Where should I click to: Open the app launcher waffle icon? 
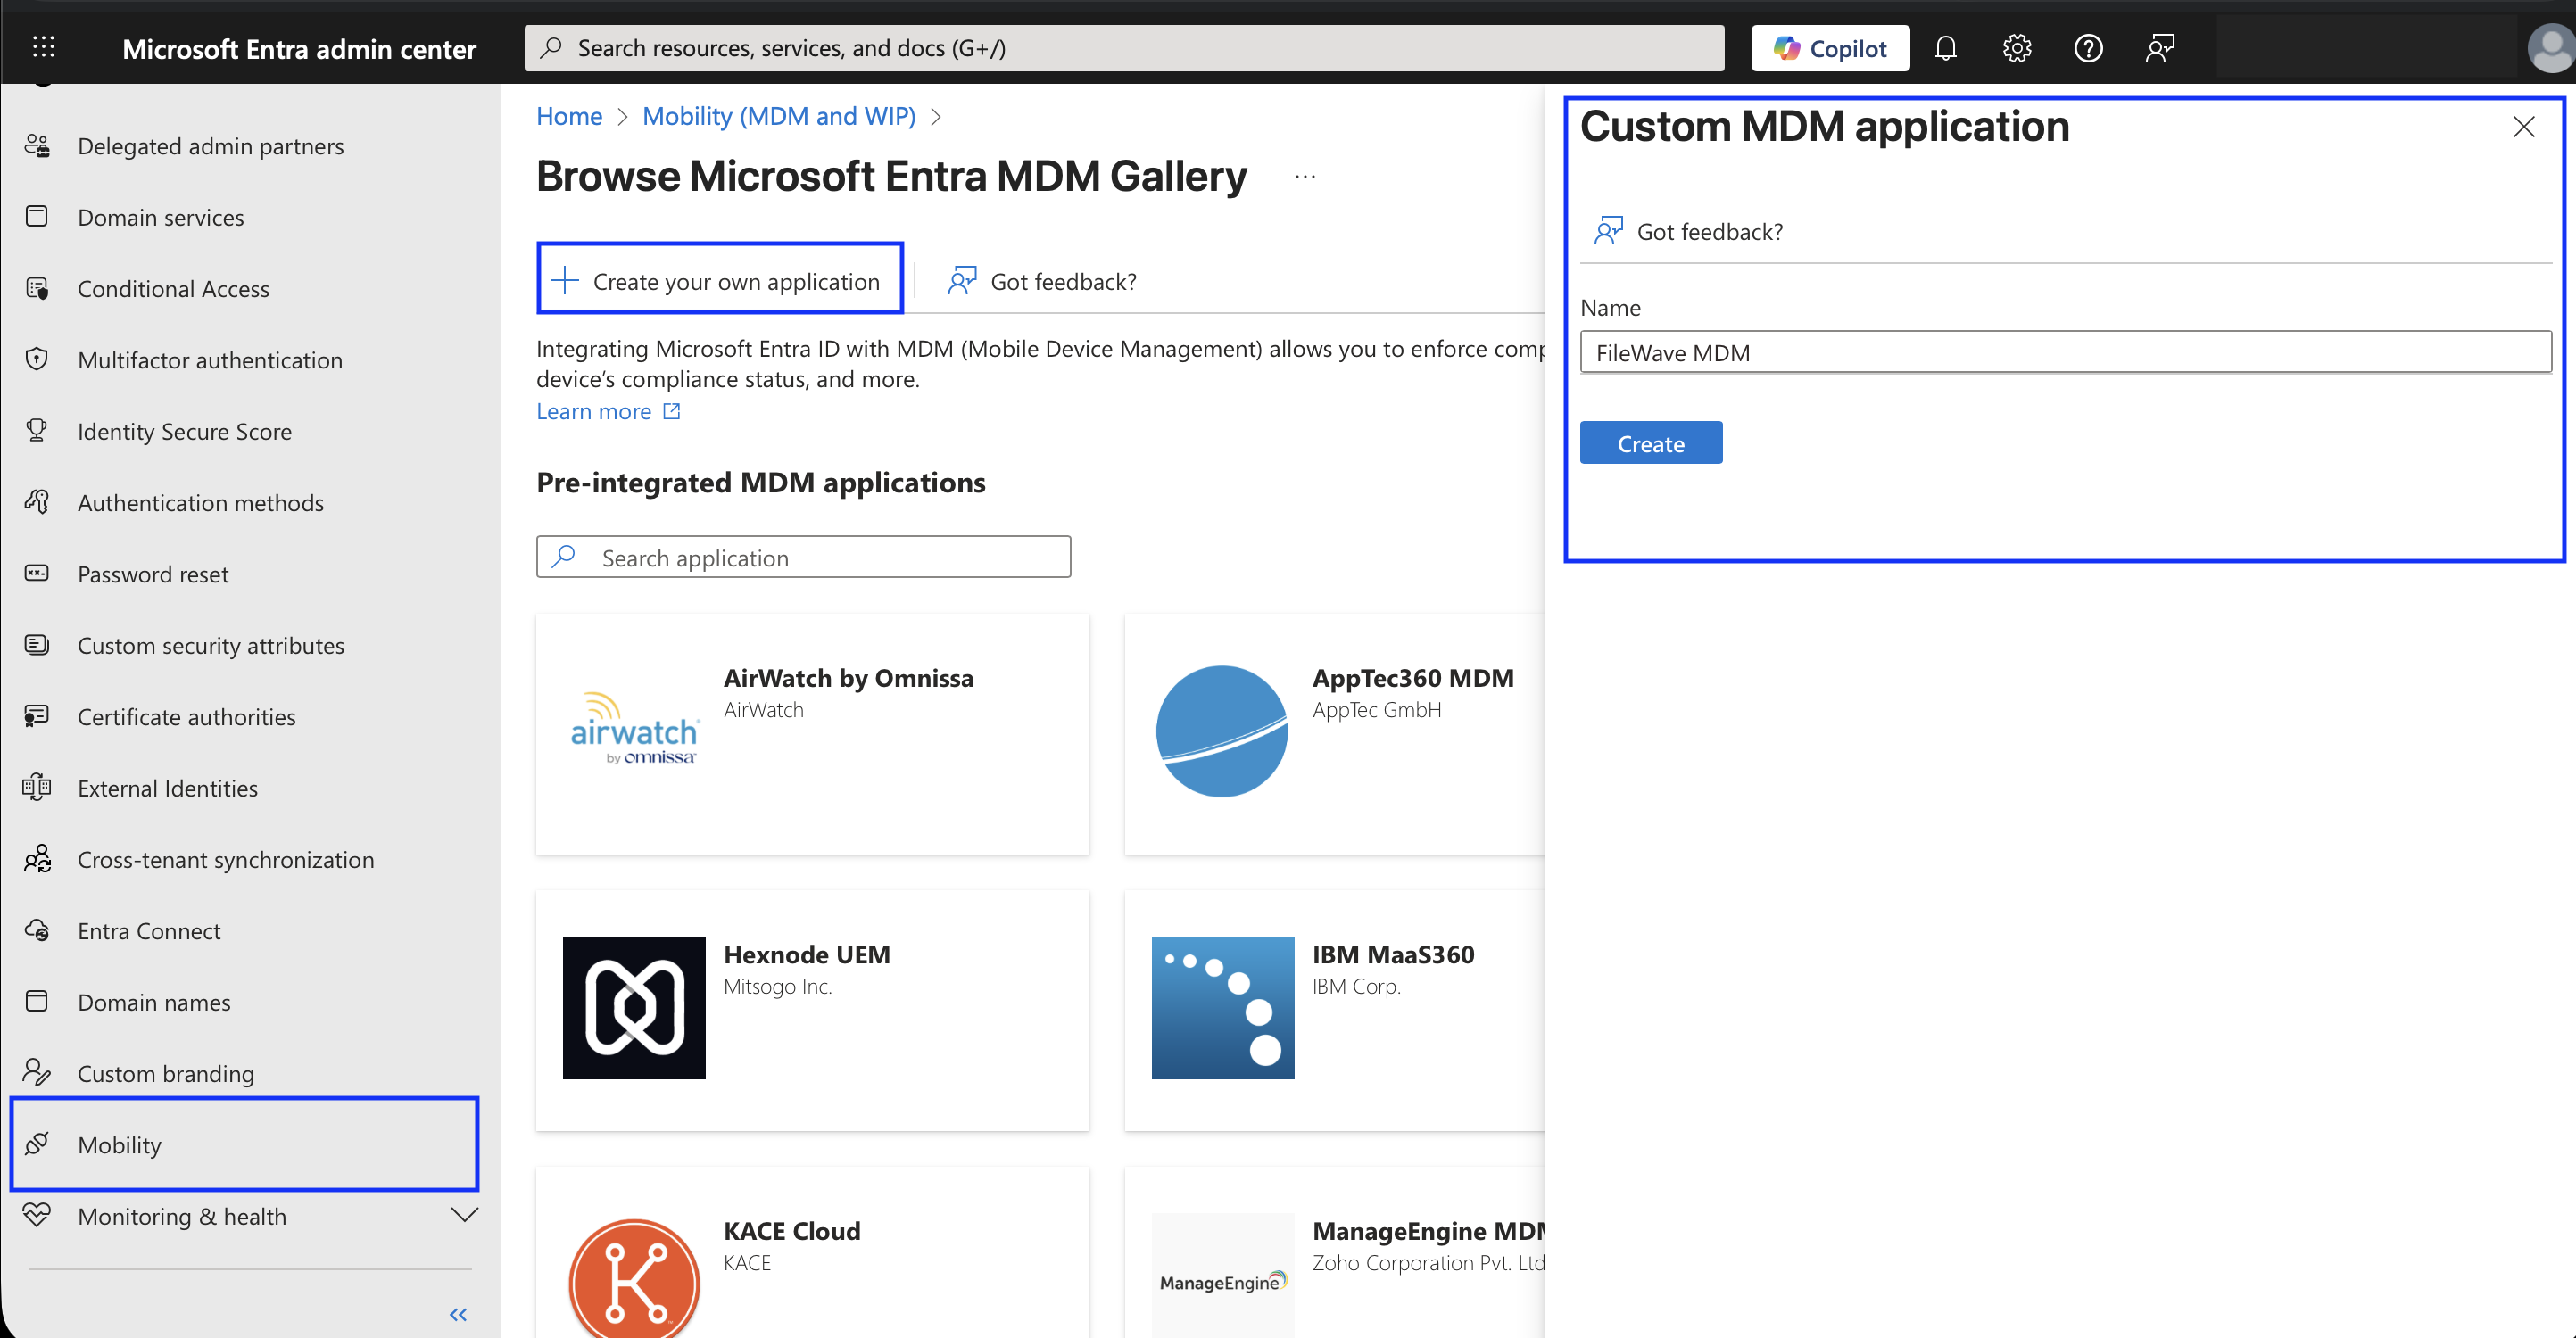pyautogui.click(x=43, y=47)
